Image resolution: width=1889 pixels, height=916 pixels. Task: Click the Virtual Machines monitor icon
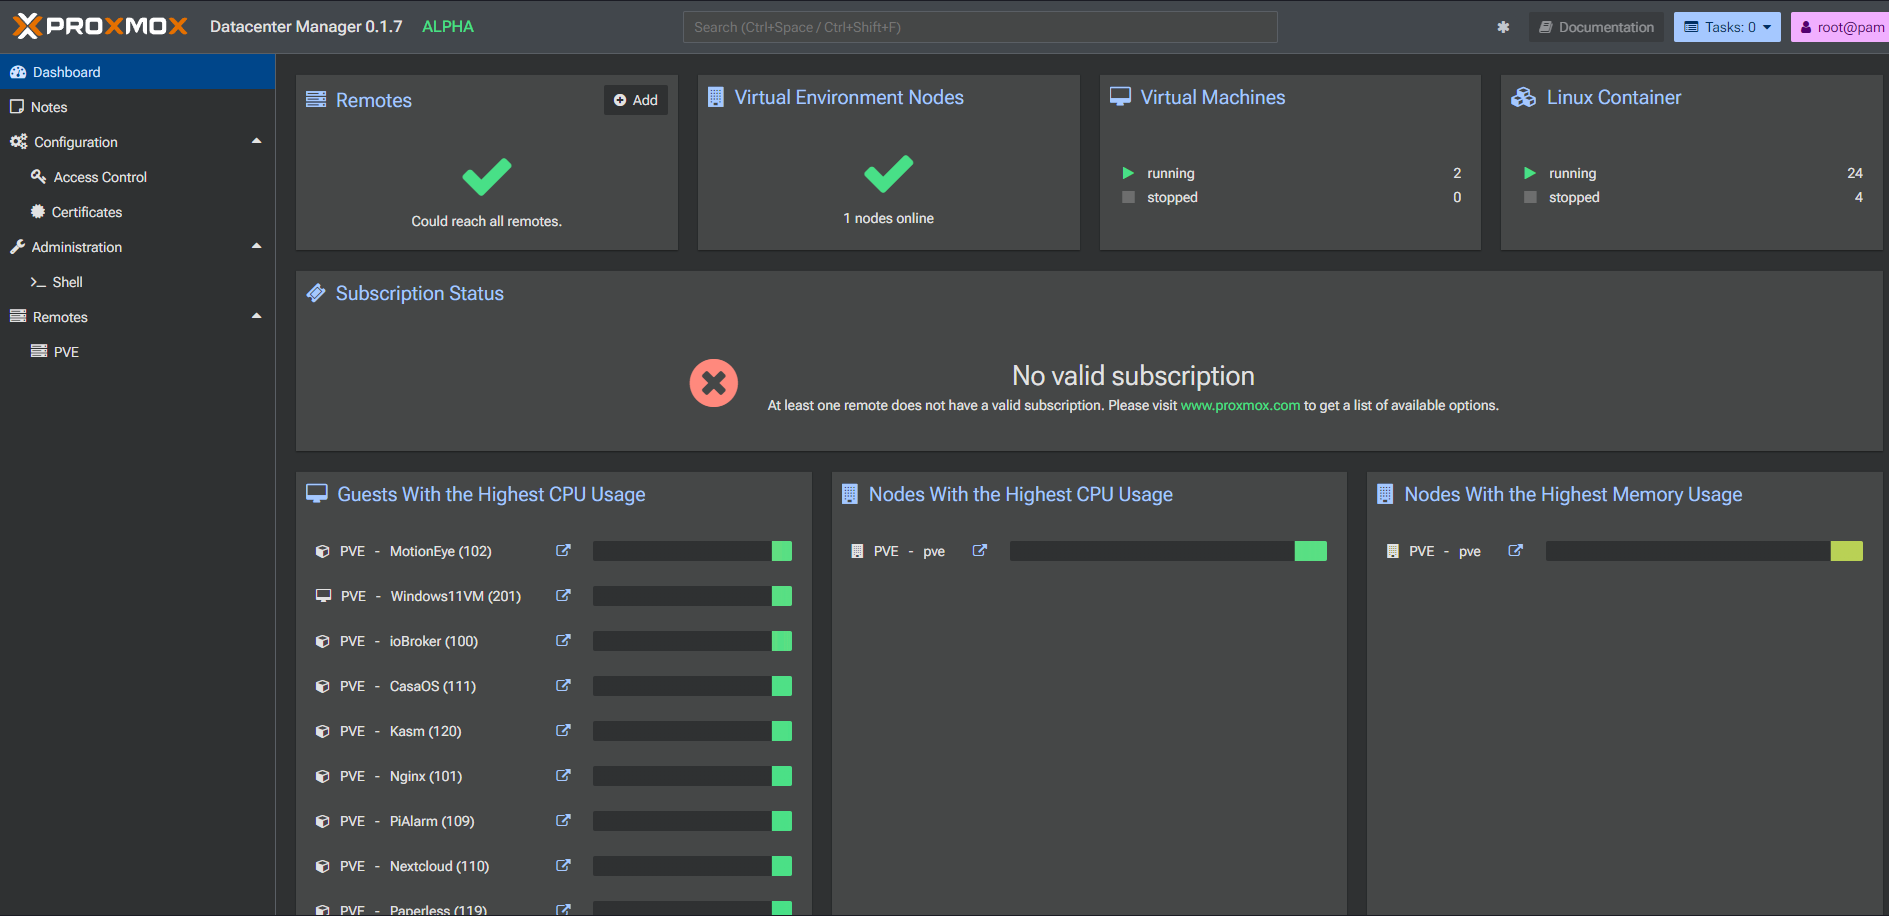coord(1121,97)
